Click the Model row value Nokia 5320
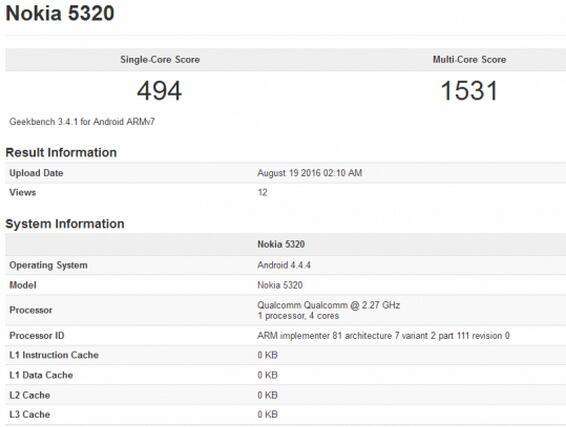566x427 pixels. [280, 285]
